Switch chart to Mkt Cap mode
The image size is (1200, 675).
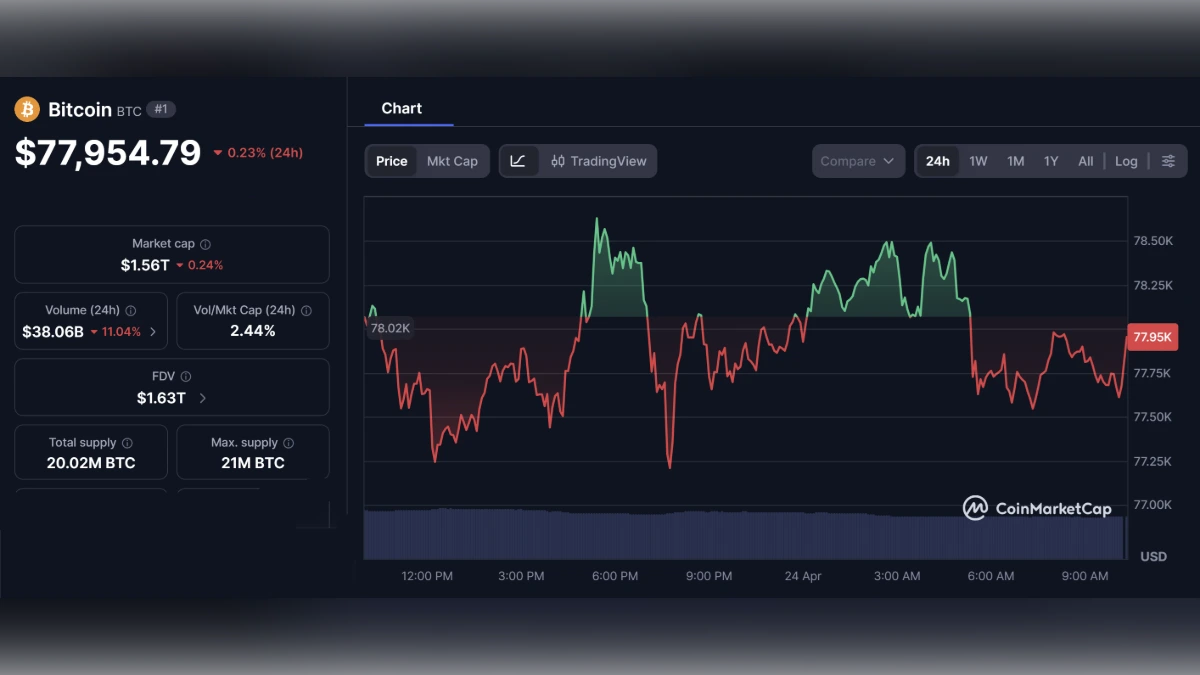pos(452,161)
